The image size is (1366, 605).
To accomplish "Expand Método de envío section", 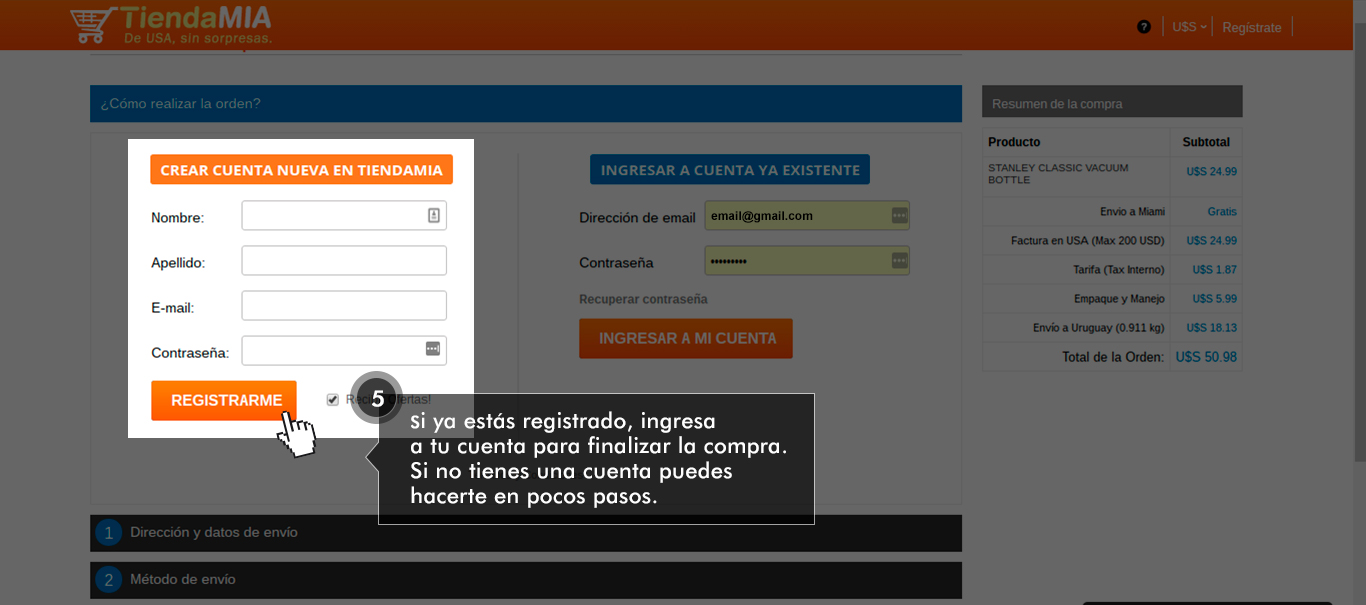I will (x=526, y=580).
